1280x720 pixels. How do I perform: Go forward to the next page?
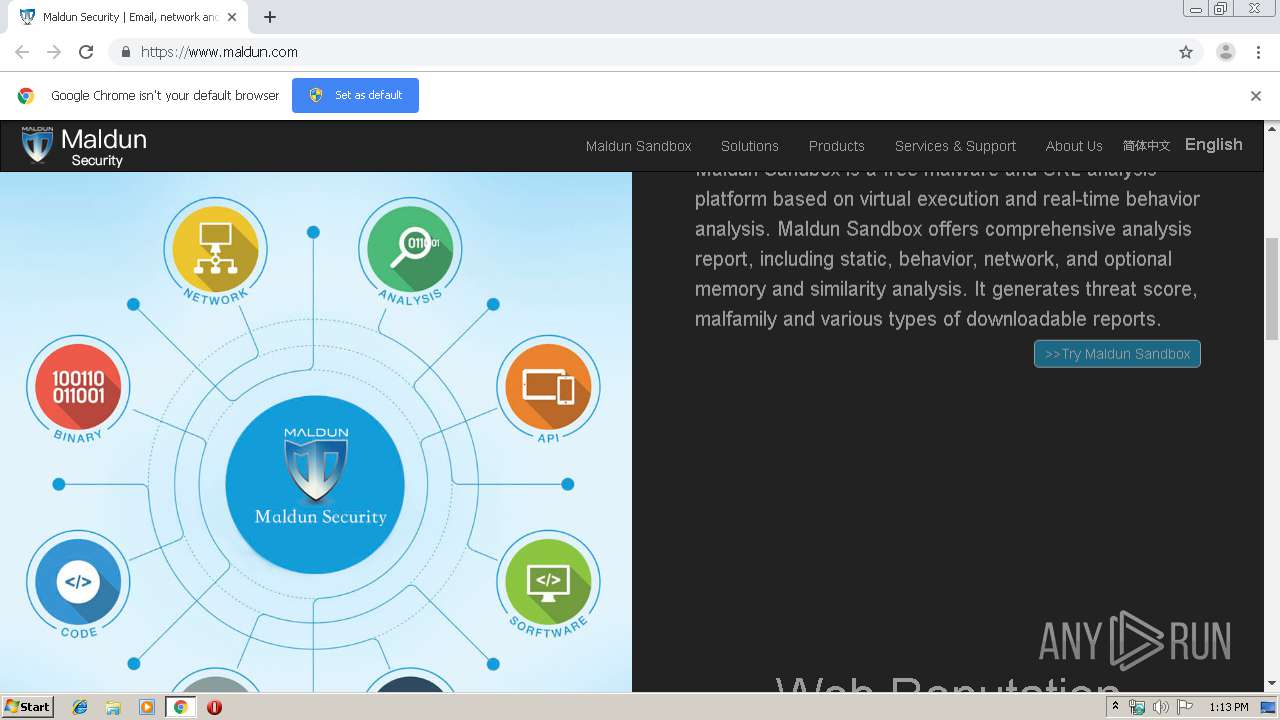coord(54,52)
